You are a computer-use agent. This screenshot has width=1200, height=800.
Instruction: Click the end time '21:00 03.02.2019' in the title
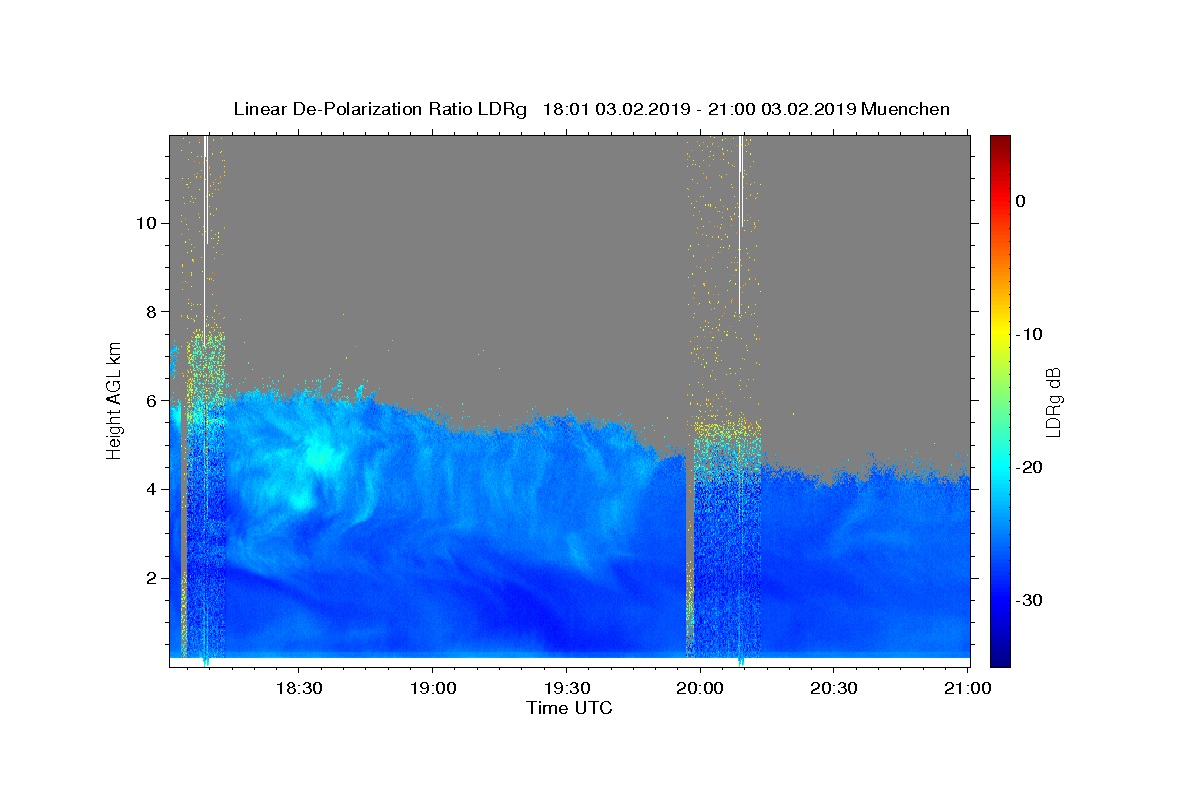[783, 109]
